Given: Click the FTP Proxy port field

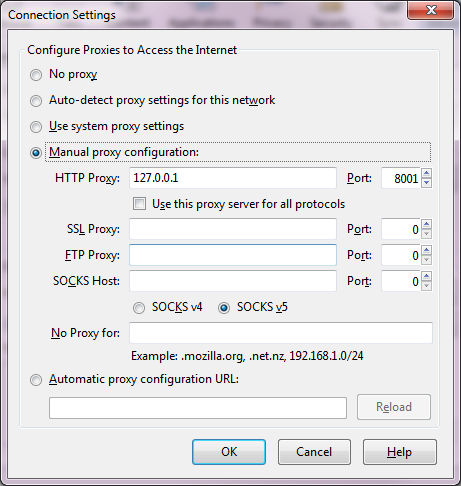Looking at the screenshot, I should (401, 255).
